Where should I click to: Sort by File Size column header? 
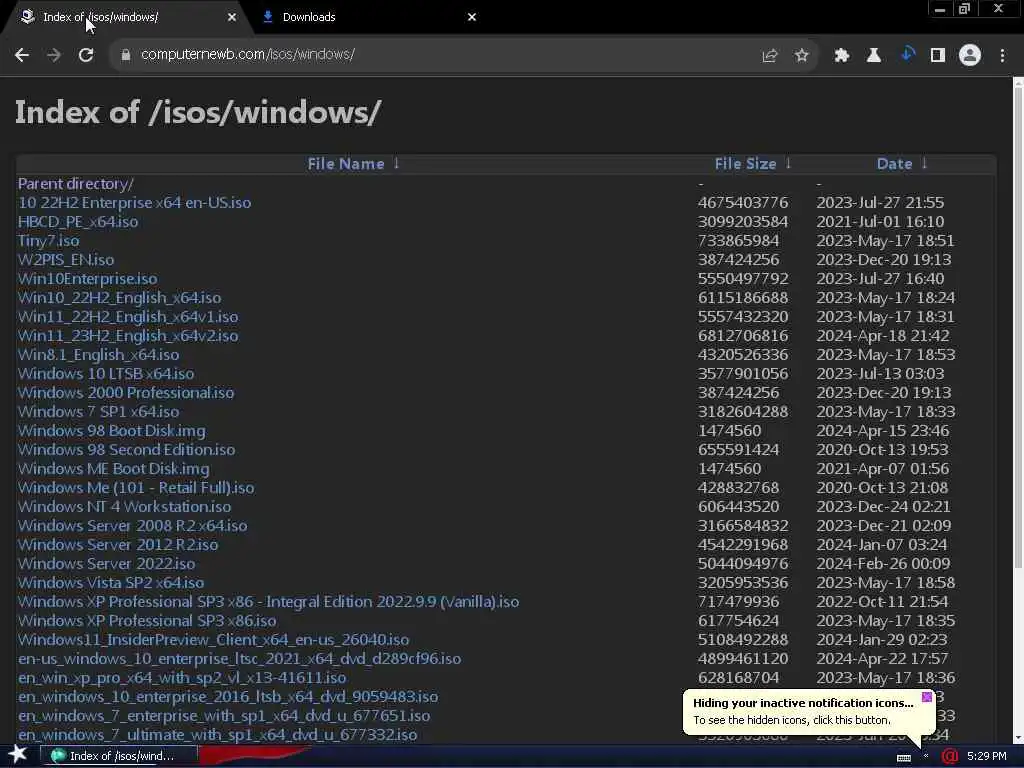745,164
